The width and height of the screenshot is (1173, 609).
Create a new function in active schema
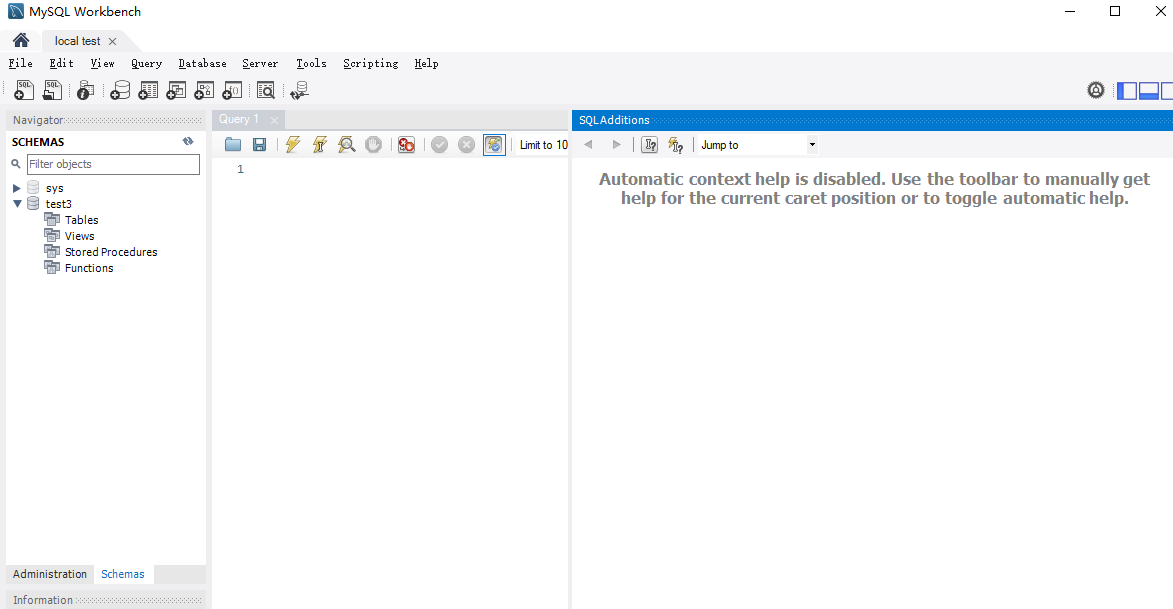233,91
